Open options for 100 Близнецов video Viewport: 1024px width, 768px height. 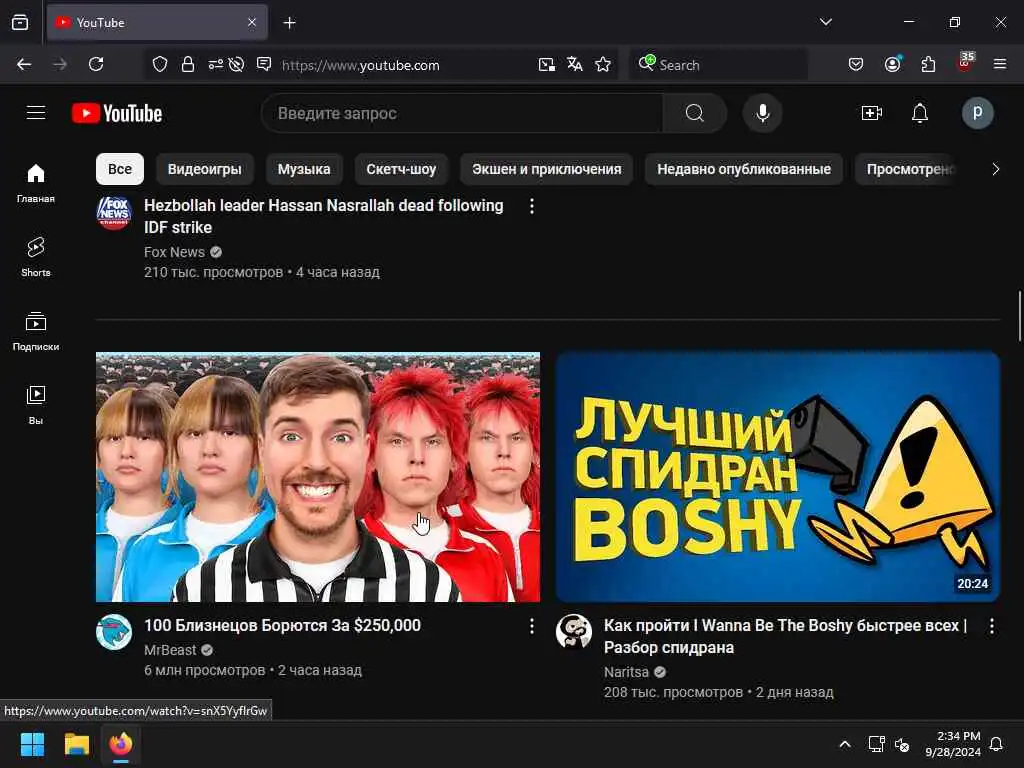click(532, 626)
